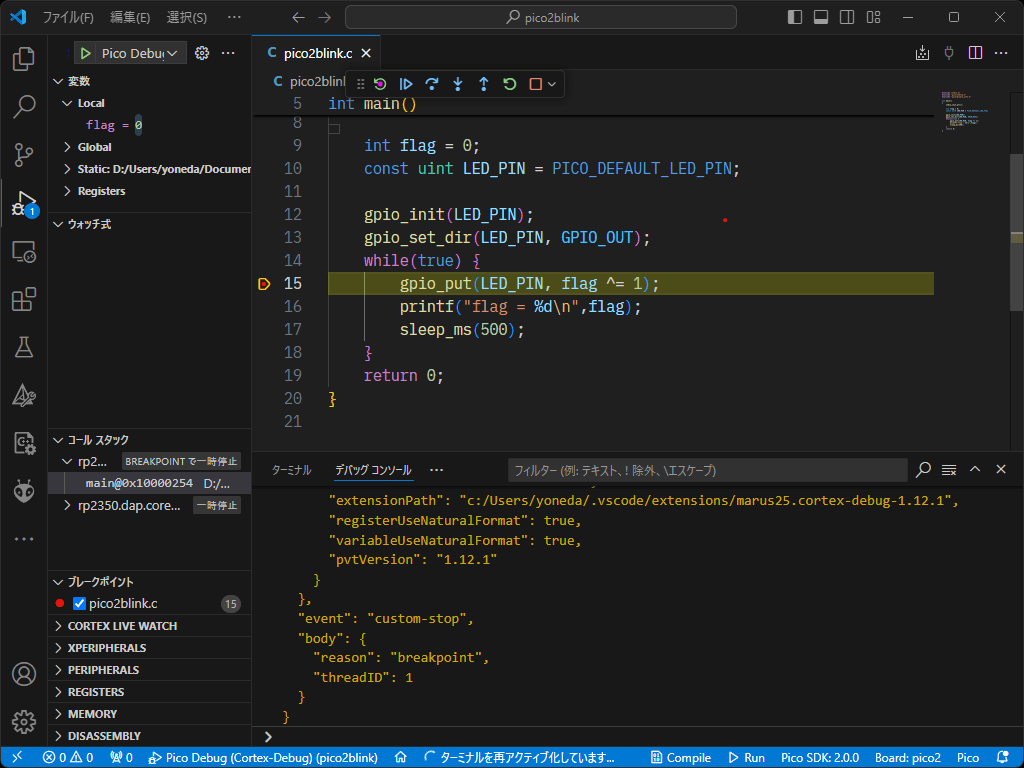Image resolution: width=1024 pixels, height=768 pixels.
Task: Toggle bottom panel layout button
Action: click(x=821, y=17)
